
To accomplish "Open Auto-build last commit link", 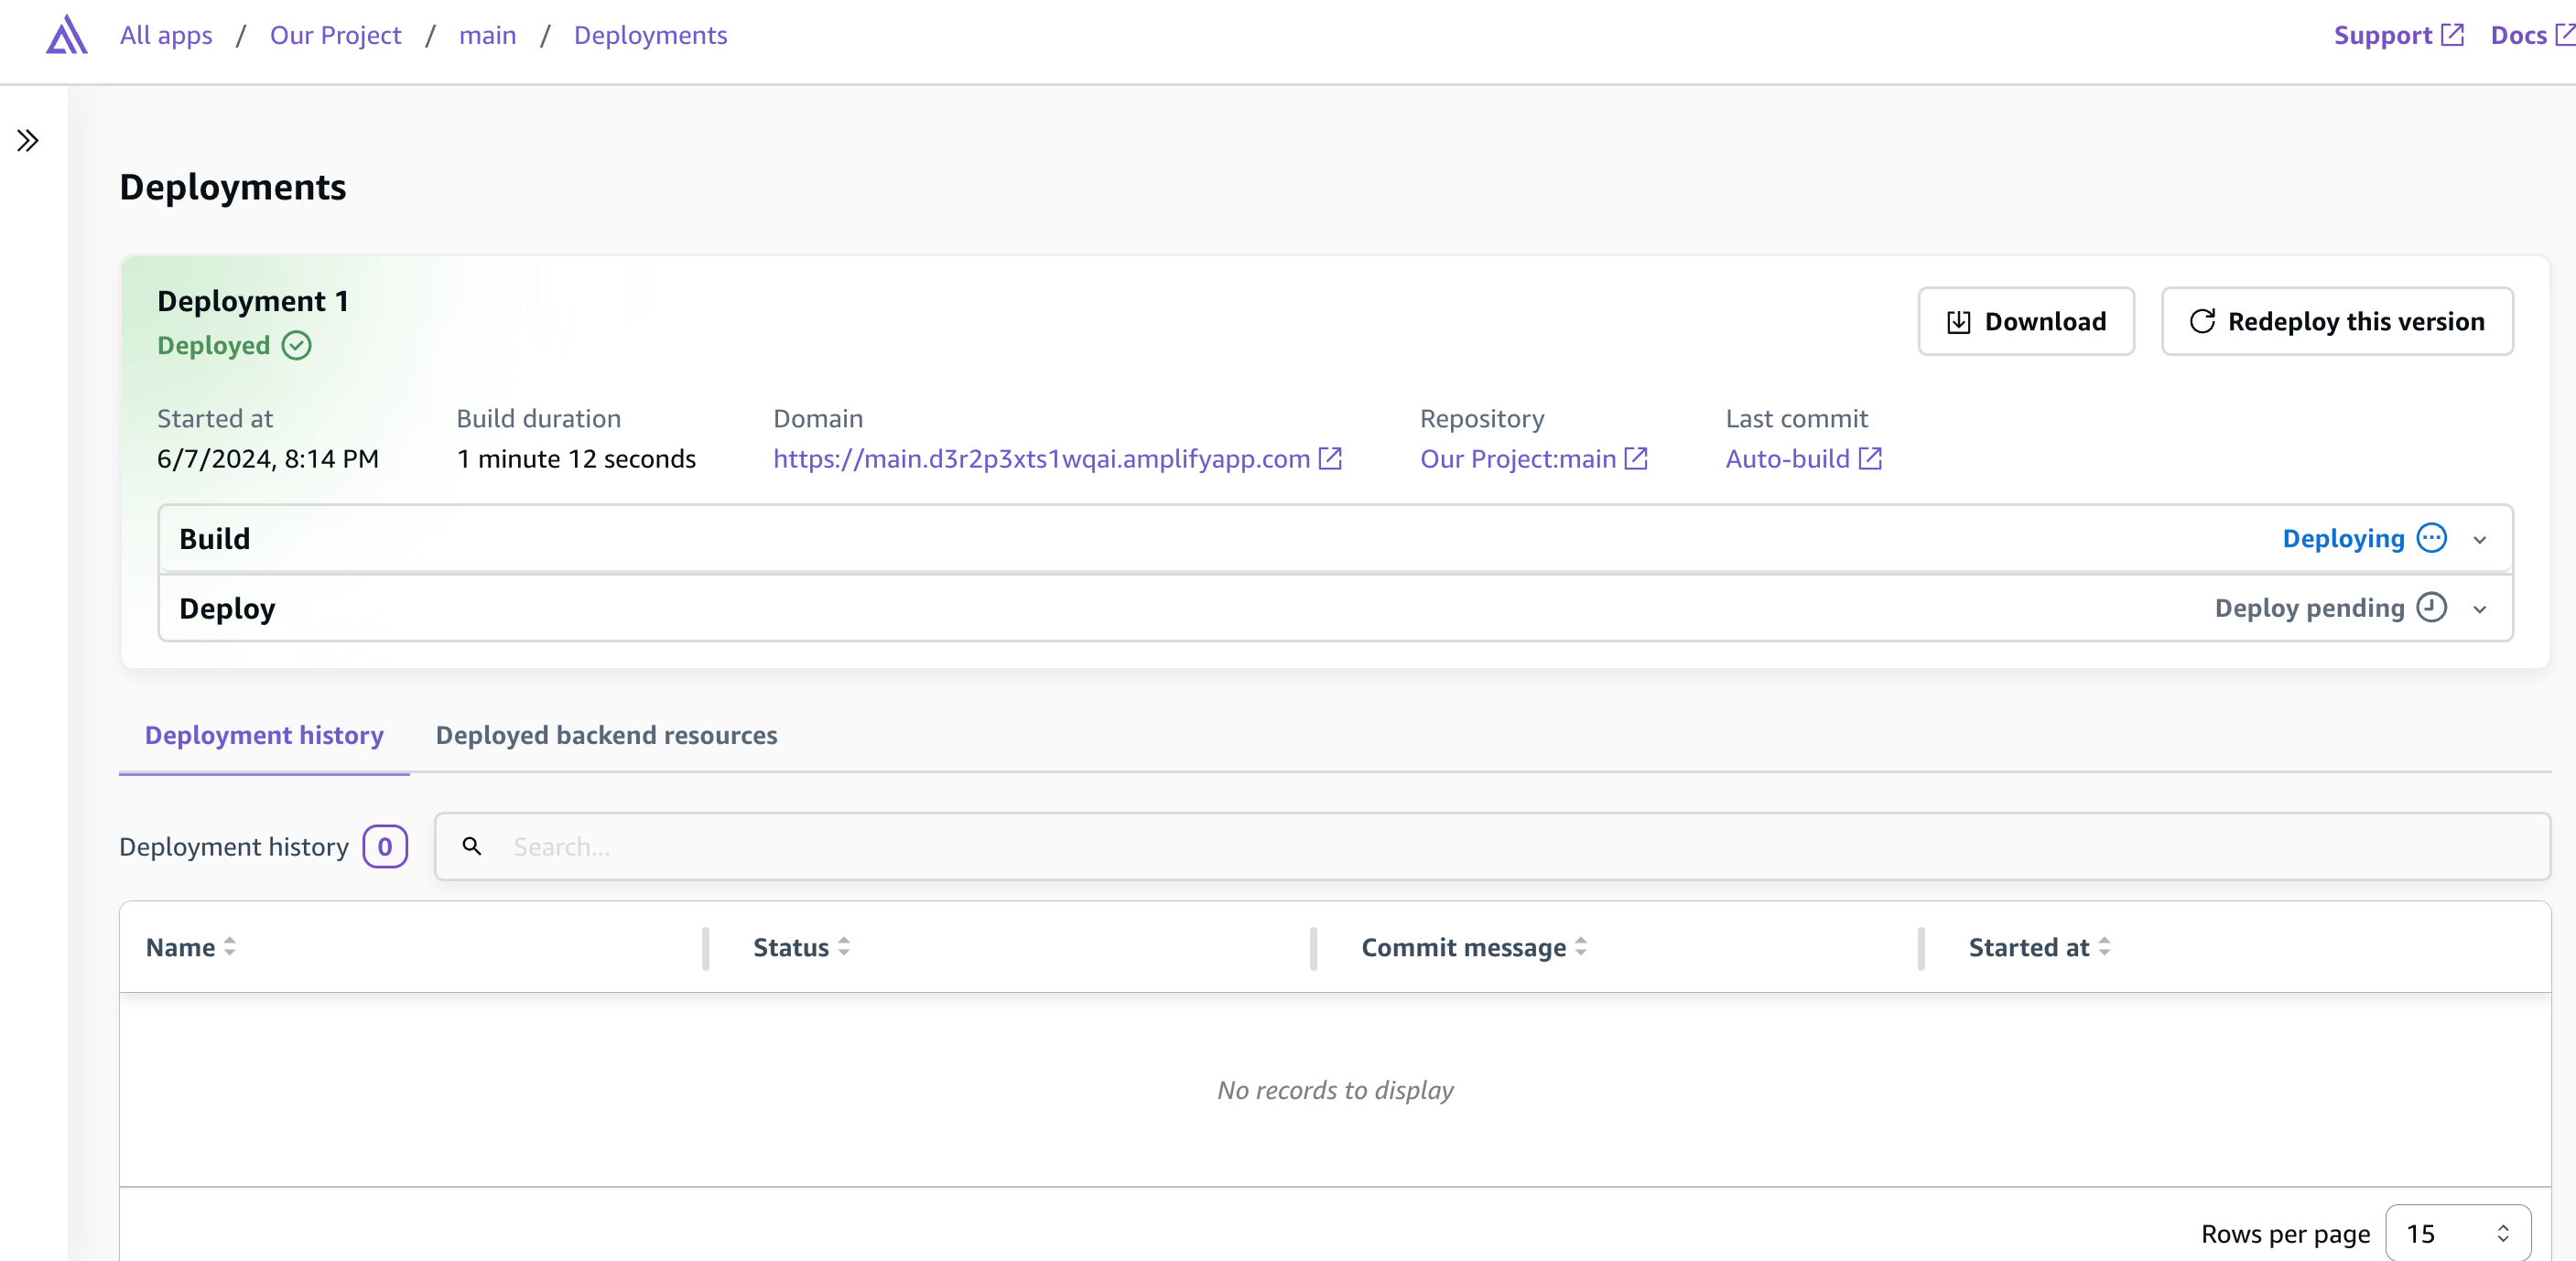I will [x=1787, y=458].
